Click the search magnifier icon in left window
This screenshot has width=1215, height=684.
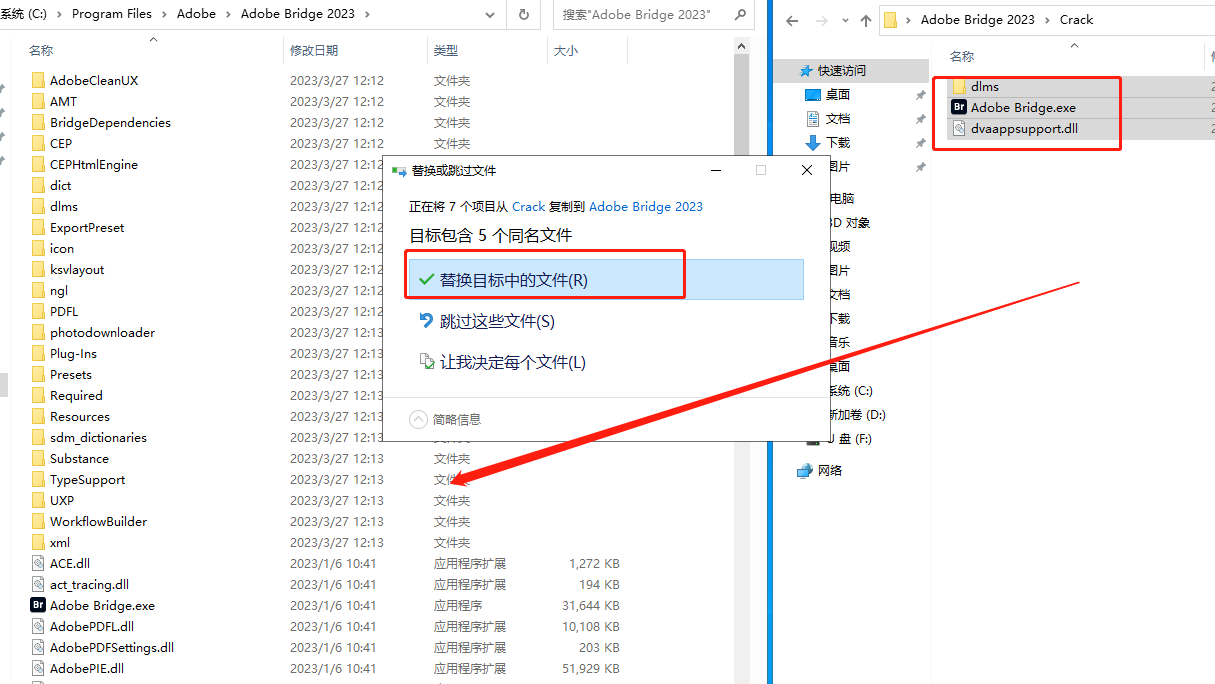(x=739, y=14)
